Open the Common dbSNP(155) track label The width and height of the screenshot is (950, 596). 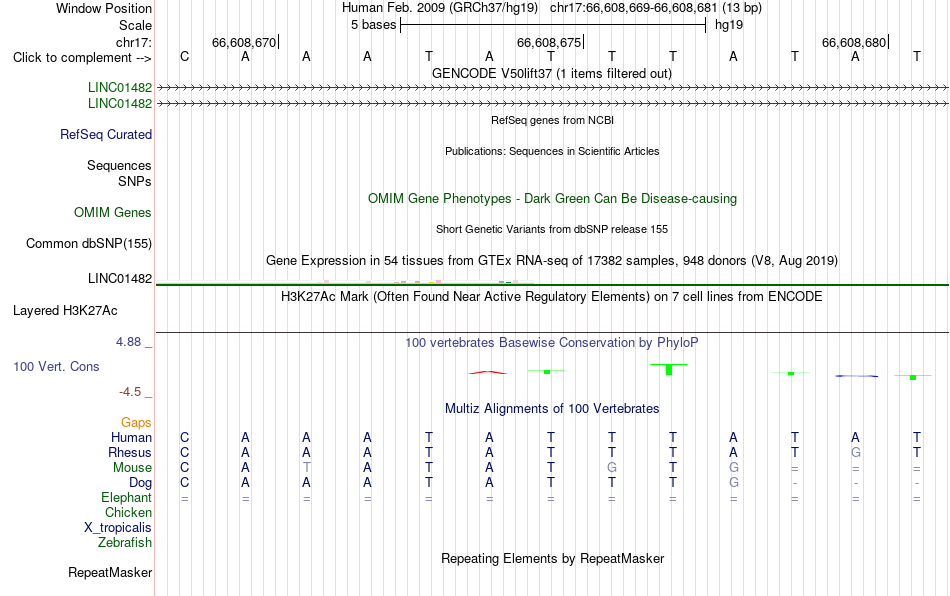[x=89, y=243]
